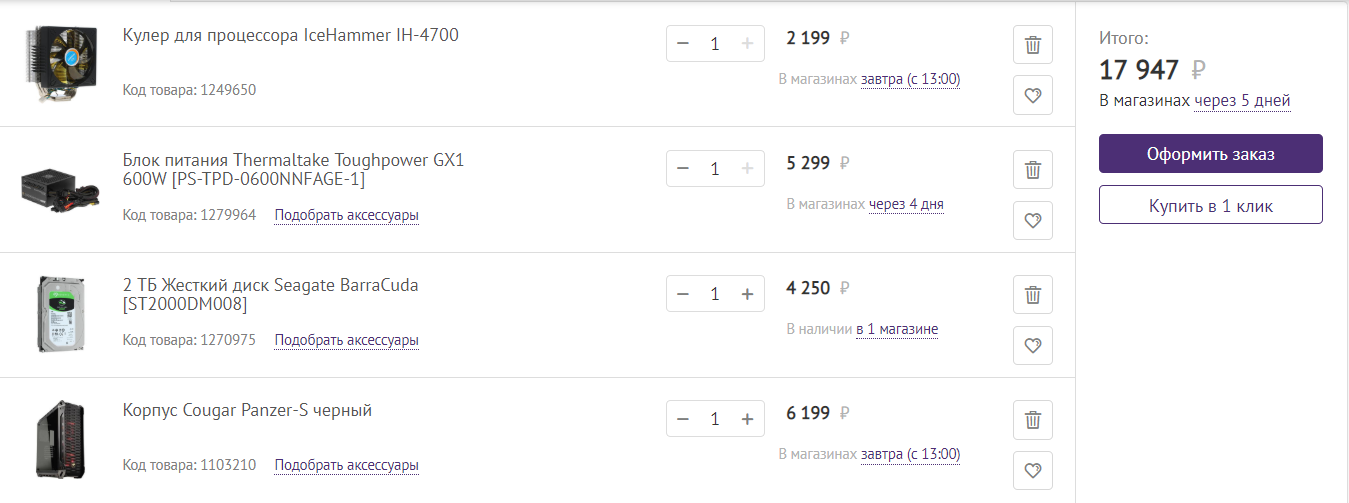Decrease Cougar Panzer-S quantity with minus
This screenshot has height=503, width=1349.
point(683,419)
